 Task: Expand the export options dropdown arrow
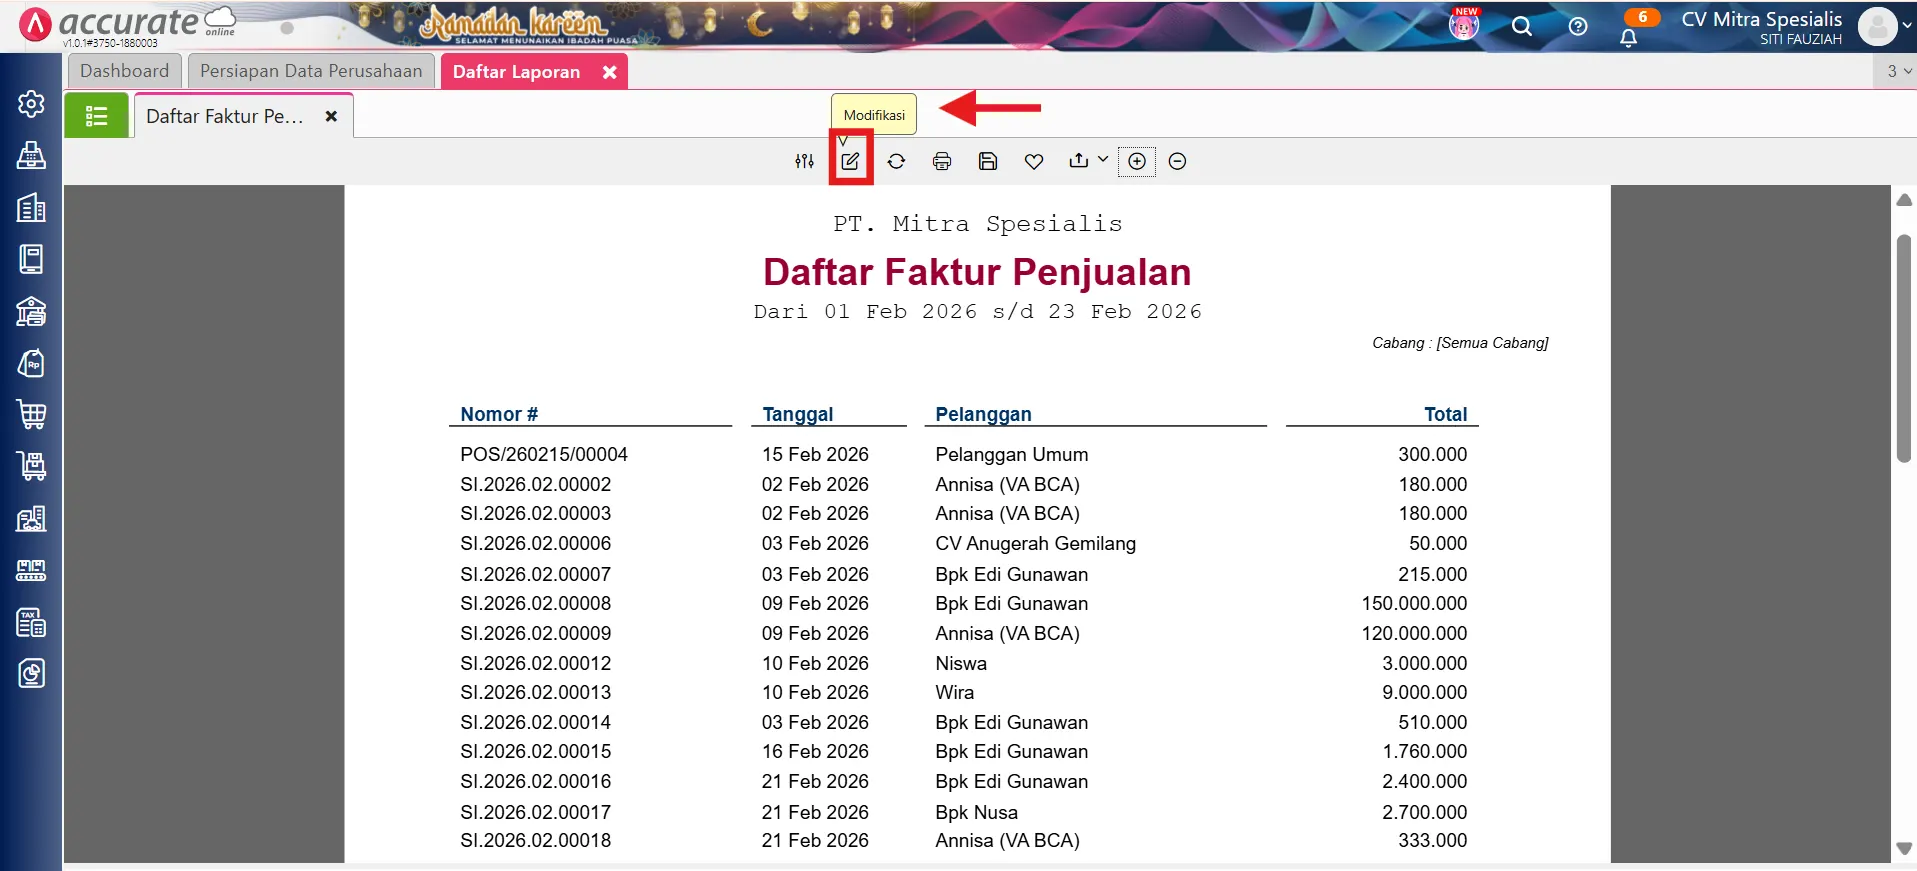pos(1102,159)
